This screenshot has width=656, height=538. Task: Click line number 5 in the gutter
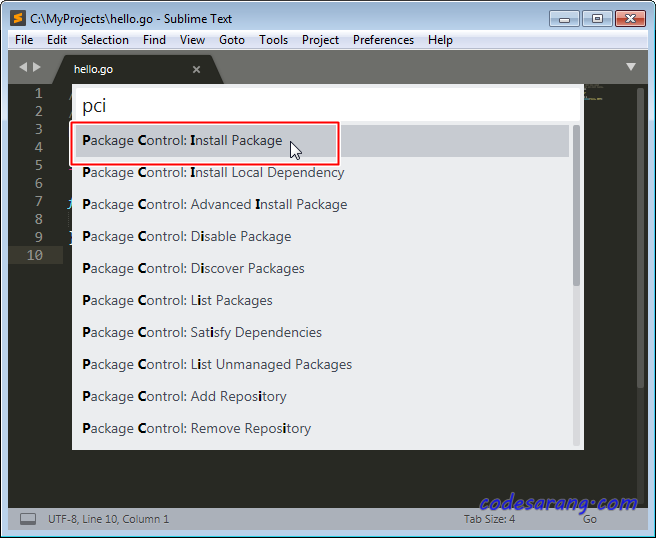pos(38,165)
